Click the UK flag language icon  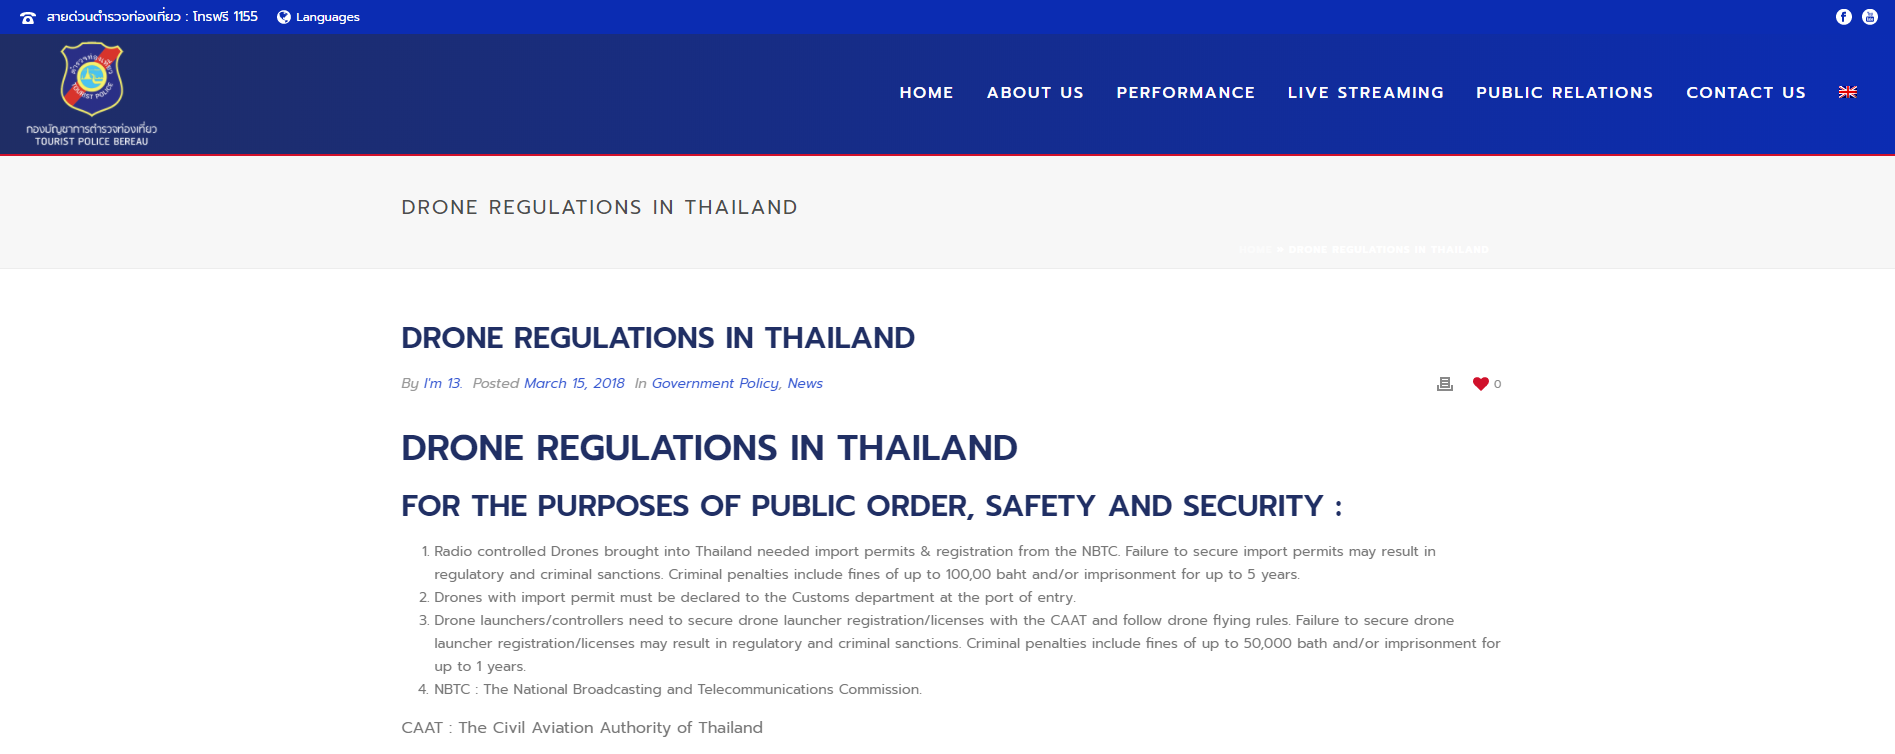(x=1848, y=92)
